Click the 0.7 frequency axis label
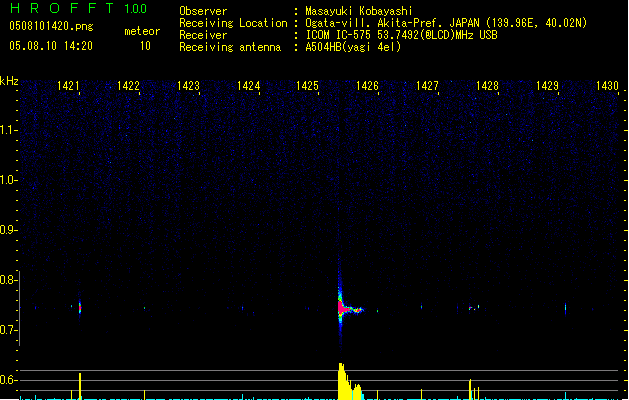 point(8,330)
